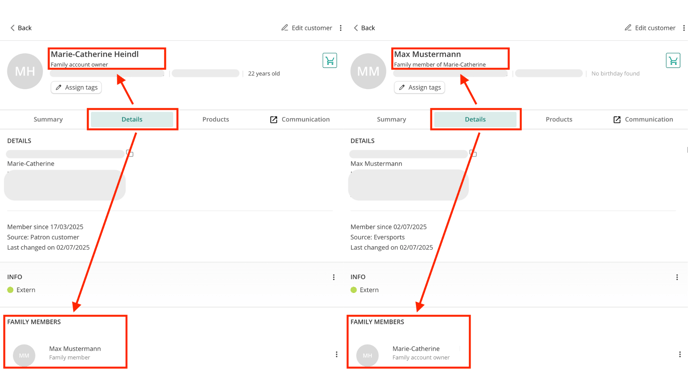Open Details tab in Marie-Catherine panel

coord(132,119)
